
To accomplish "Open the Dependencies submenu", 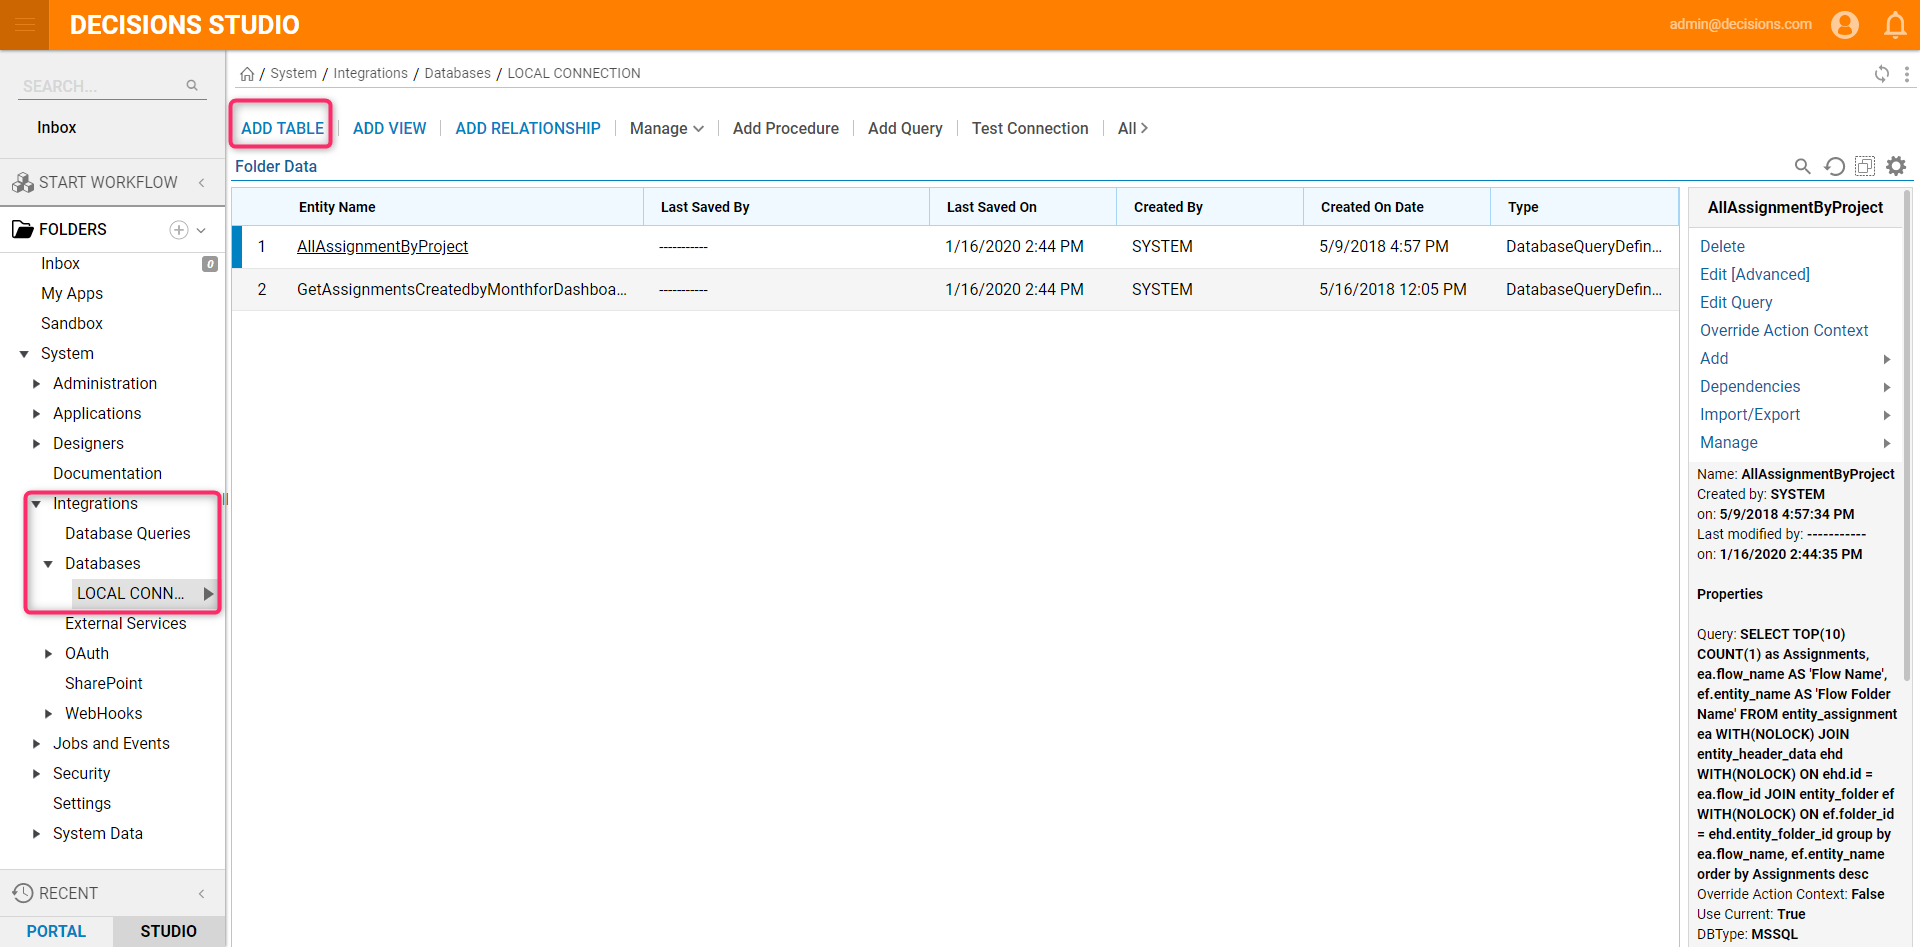I will (1795, 387).
